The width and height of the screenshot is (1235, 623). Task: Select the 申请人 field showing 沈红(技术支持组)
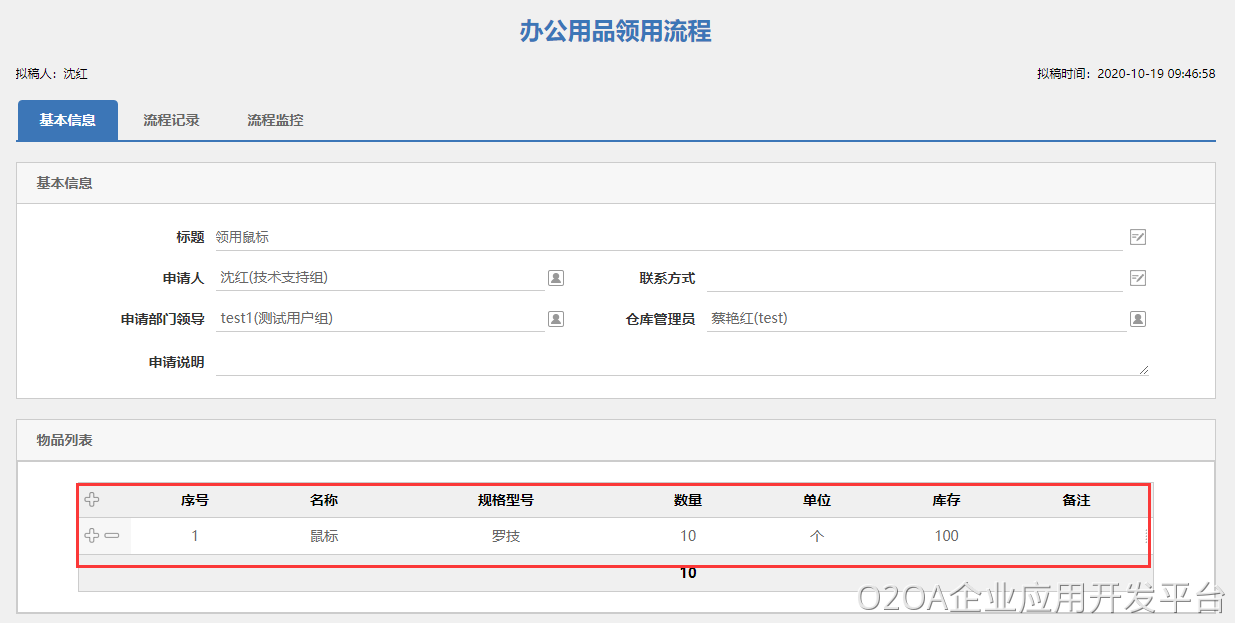[x=378, y=278]
